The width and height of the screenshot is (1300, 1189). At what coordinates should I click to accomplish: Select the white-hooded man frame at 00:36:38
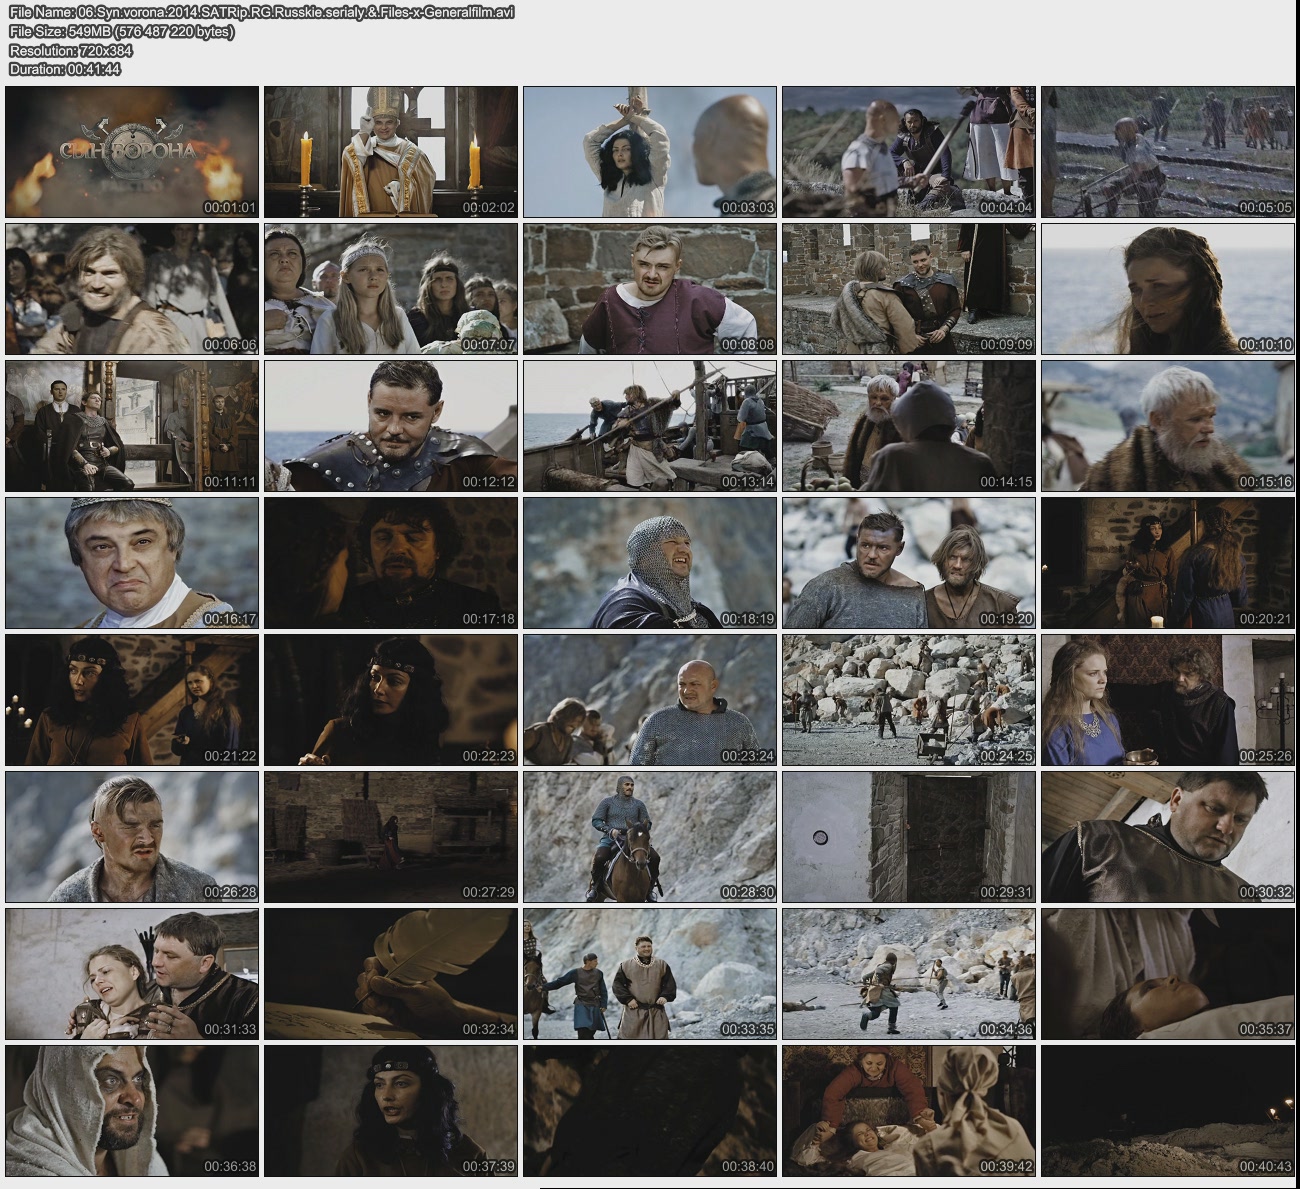(x=132, y=1111)
